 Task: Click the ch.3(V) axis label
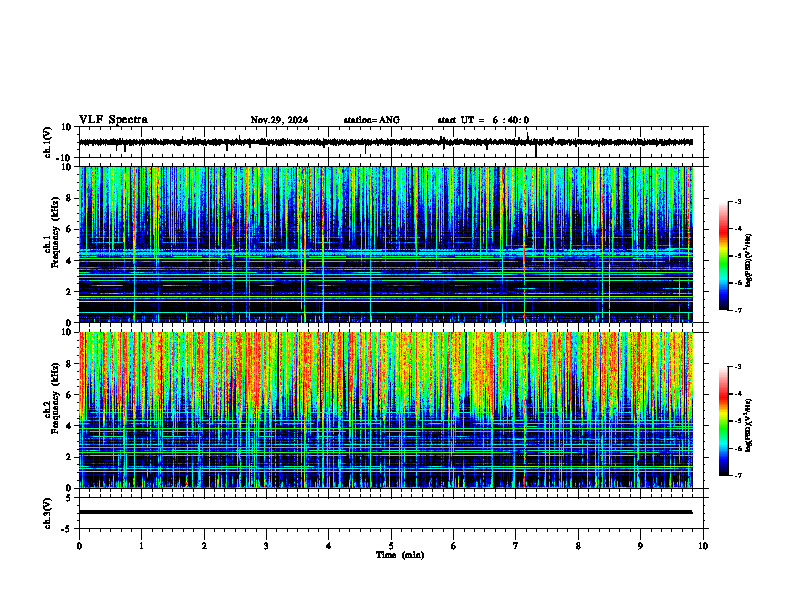[47, 513]
